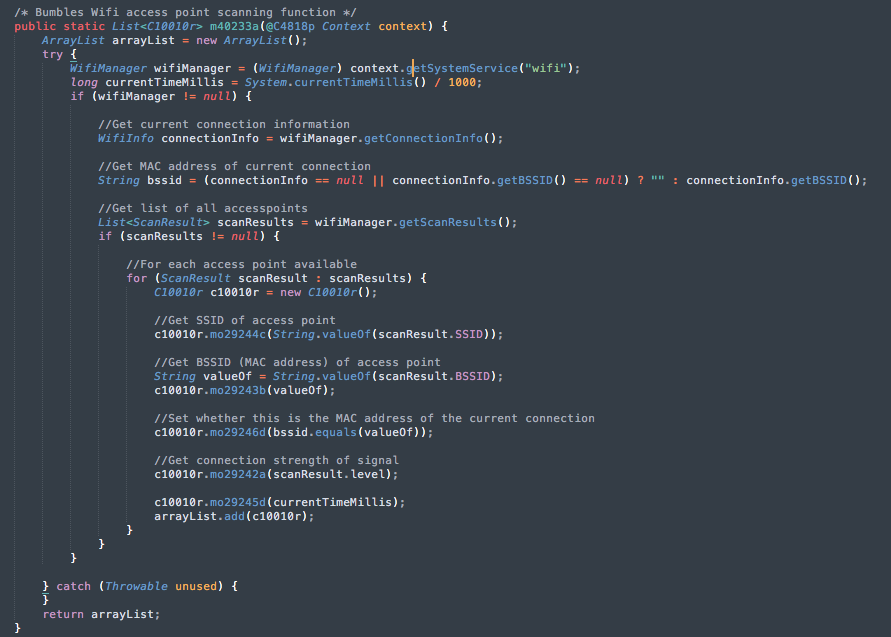This screenshot has width=891, height=637.
Task: Click the catch keyword
Action: coord(73,586)
